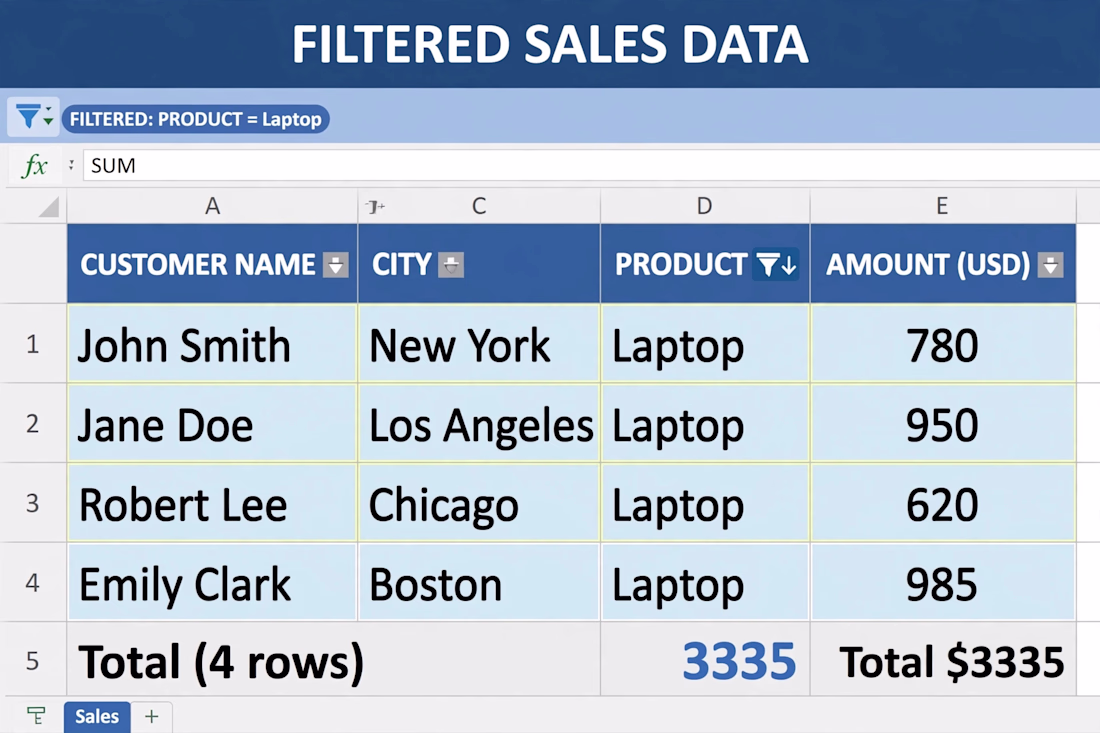Click the select-all corner triangle
The image size is (1100, 733).
(x=48, y=207)
